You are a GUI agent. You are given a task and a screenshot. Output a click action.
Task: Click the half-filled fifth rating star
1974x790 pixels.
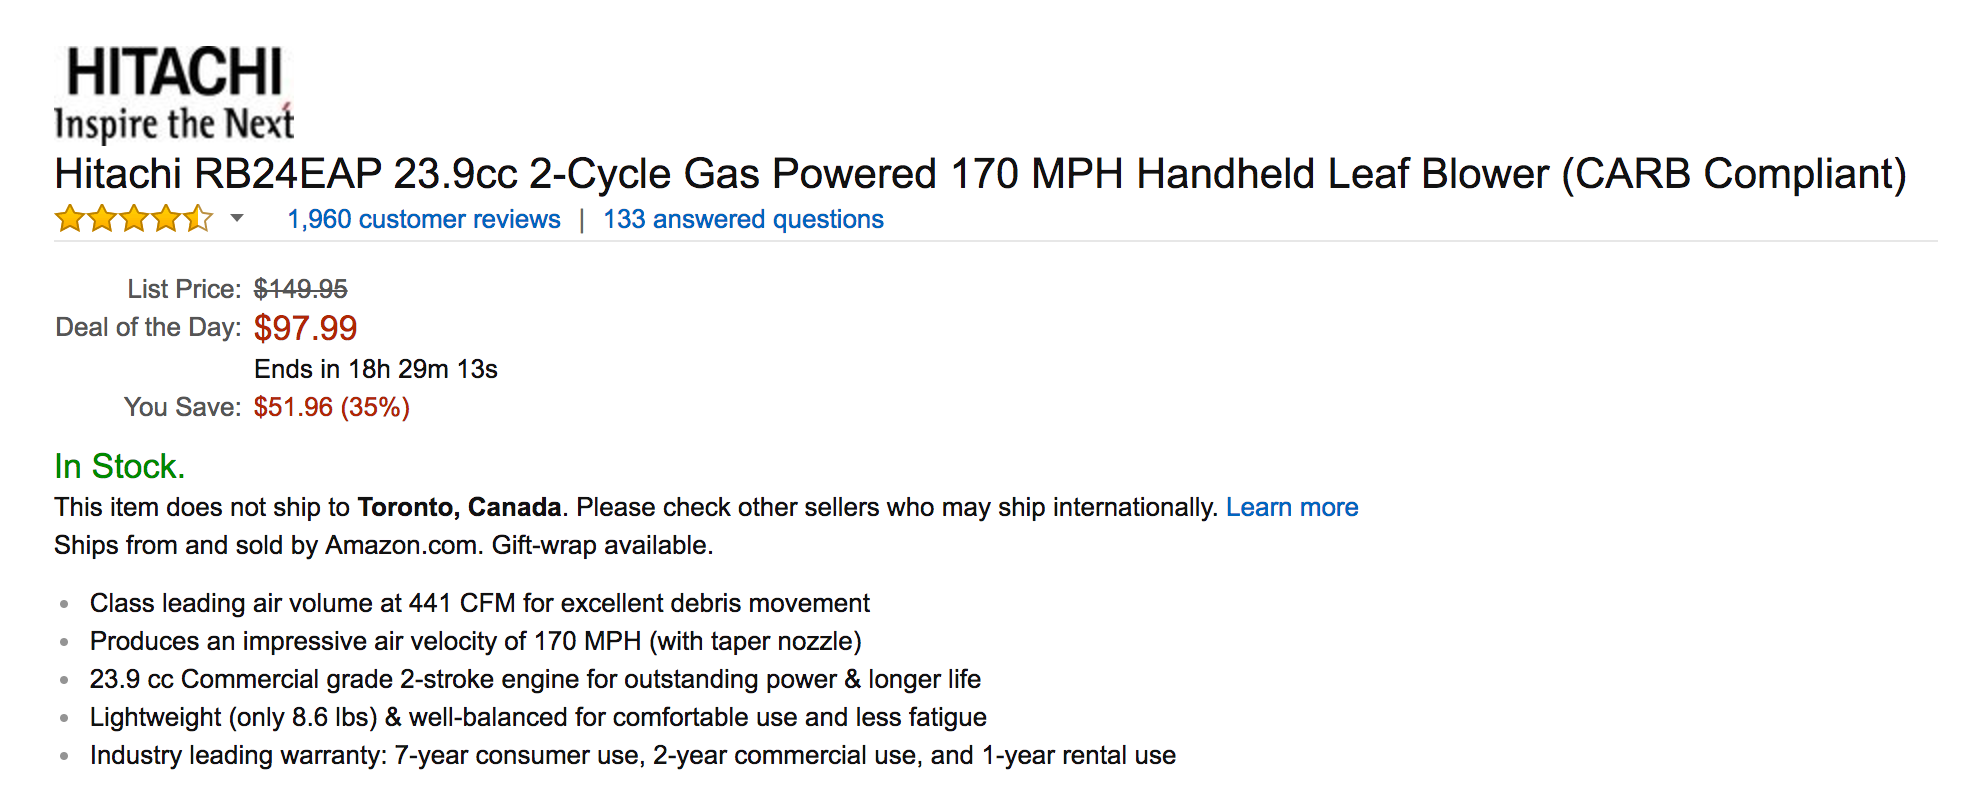click(198, 219)
